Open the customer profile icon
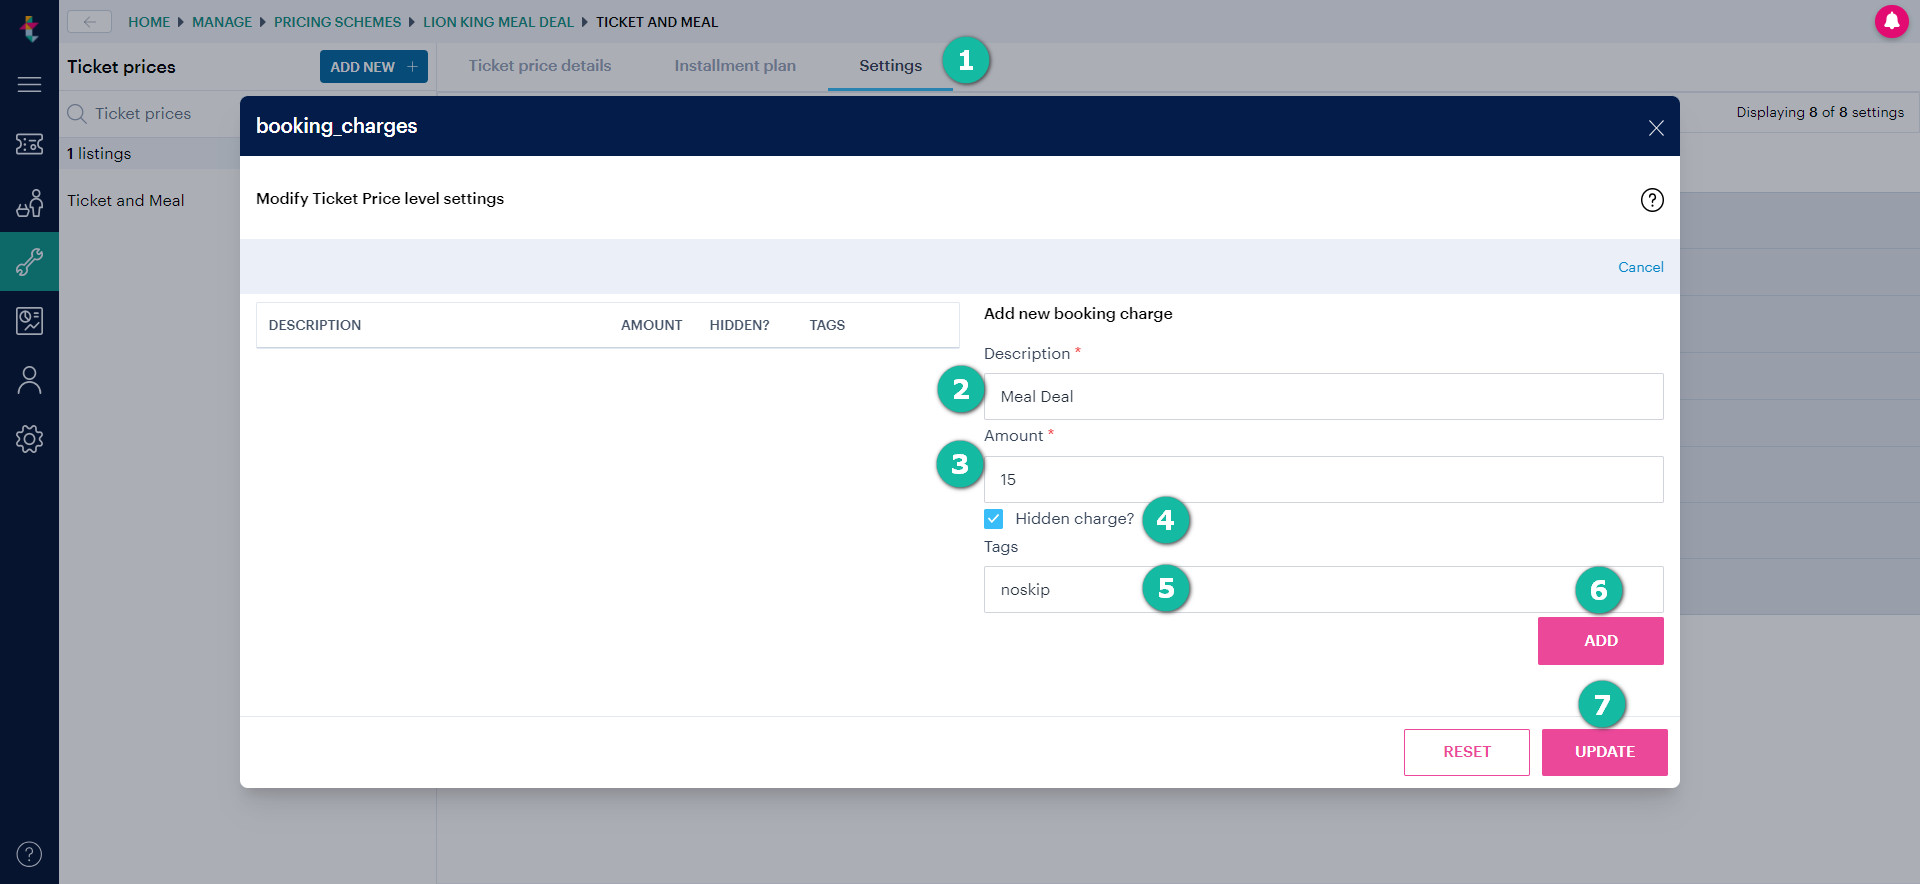 pyautogui.click(x=29, y=380)
